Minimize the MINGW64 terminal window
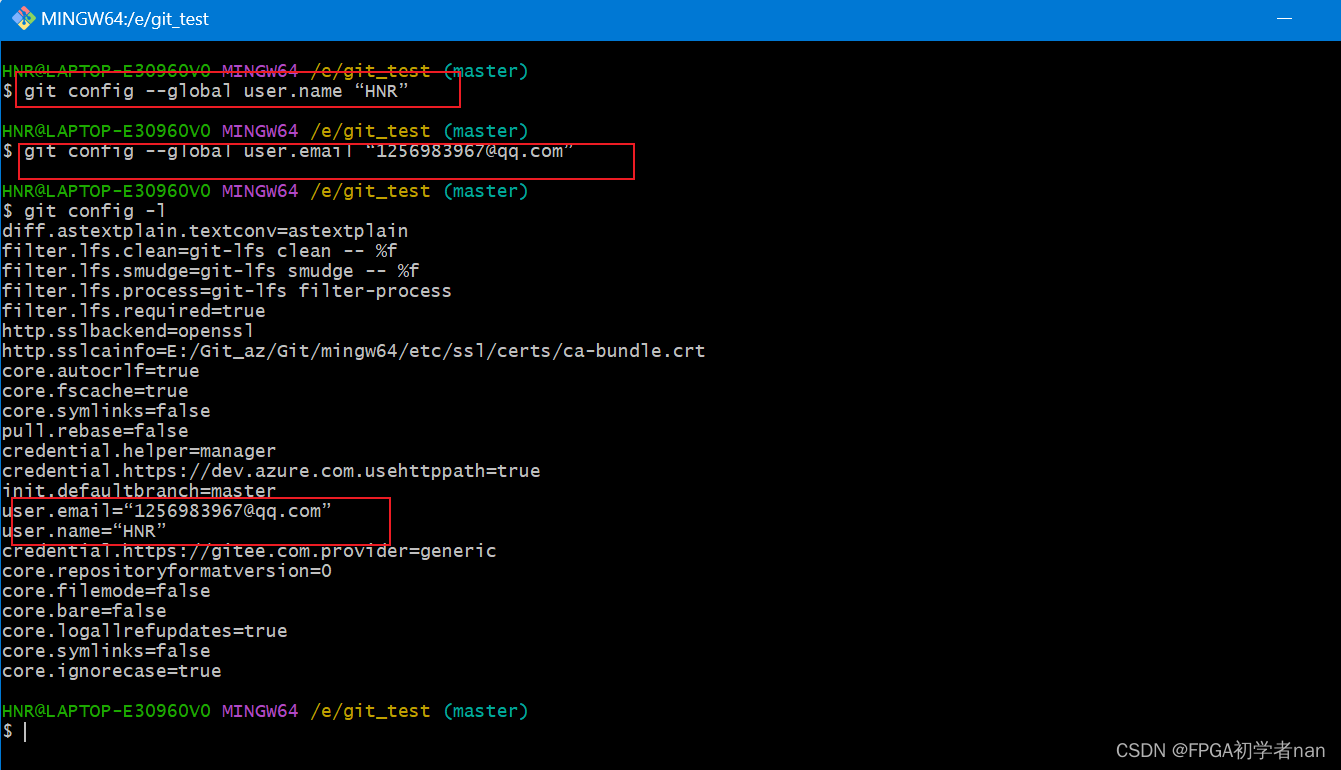 pyautogui.click(x=1284, y=19)
